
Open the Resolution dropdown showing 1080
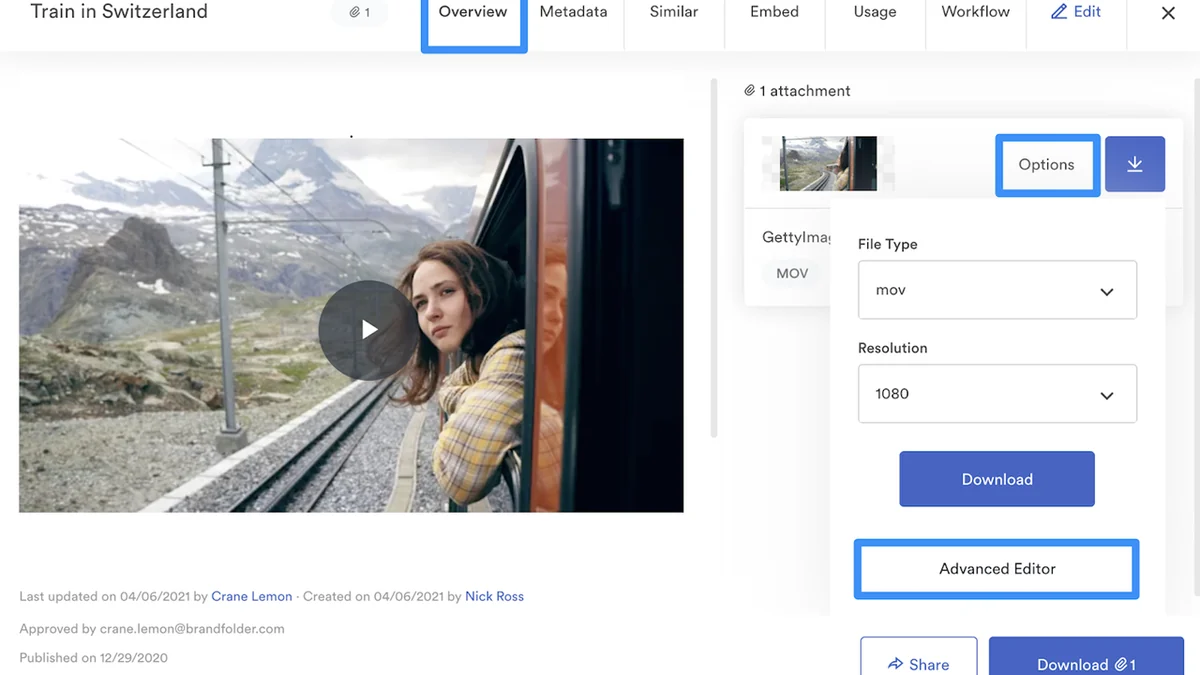click(x=997, y=394)
